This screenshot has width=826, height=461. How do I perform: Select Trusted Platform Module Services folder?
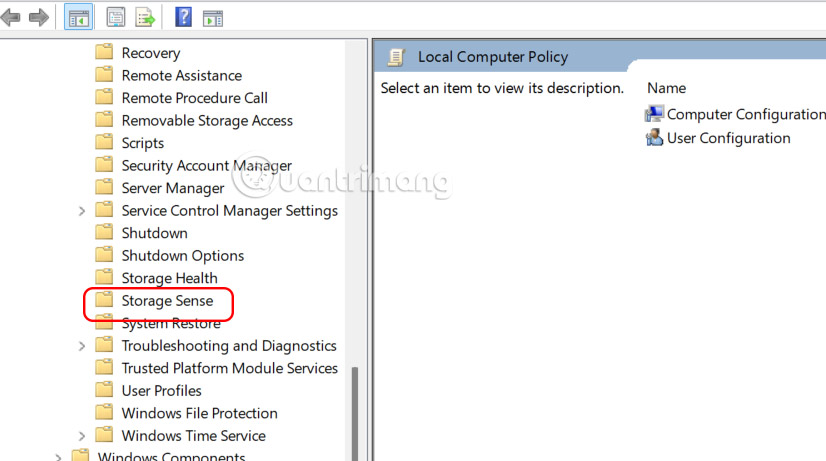(x=230, y=368)
